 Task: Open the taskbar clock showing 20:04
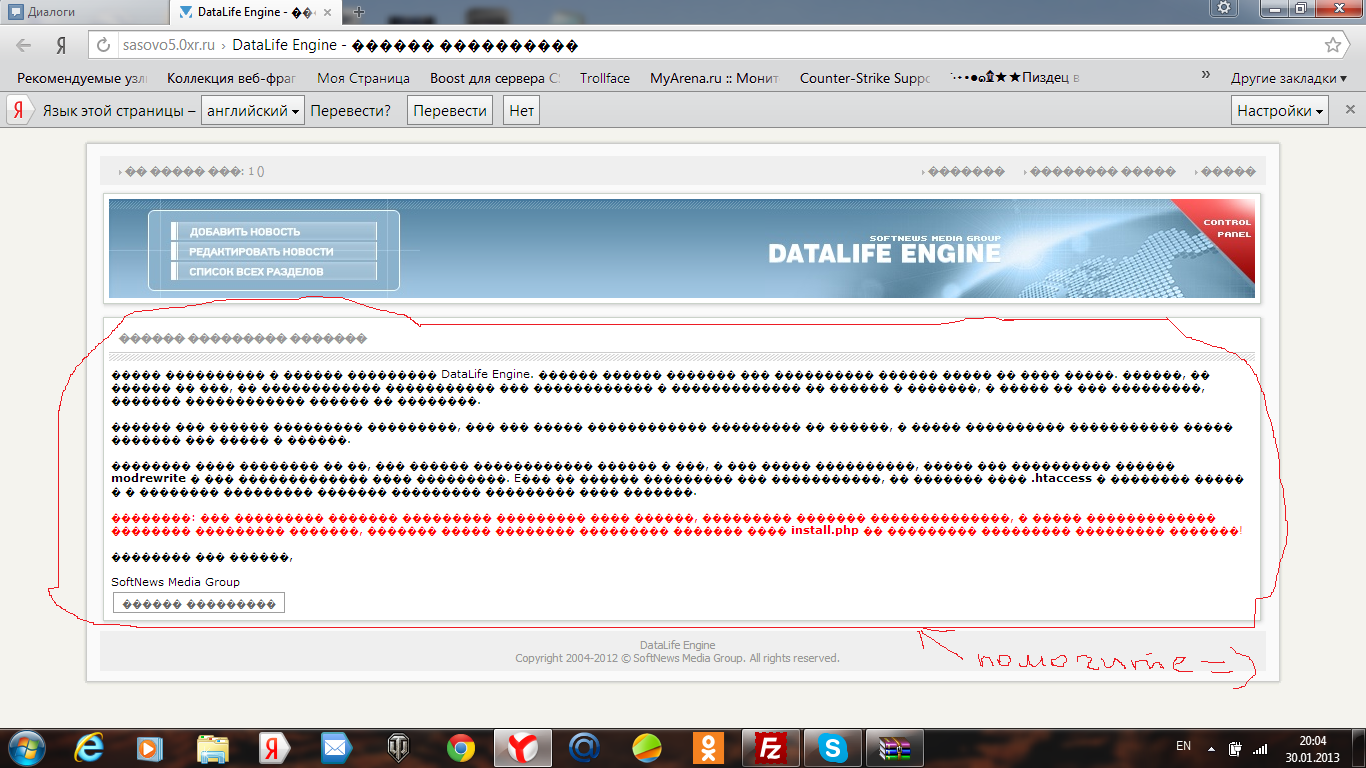[x=1312, y=748]
